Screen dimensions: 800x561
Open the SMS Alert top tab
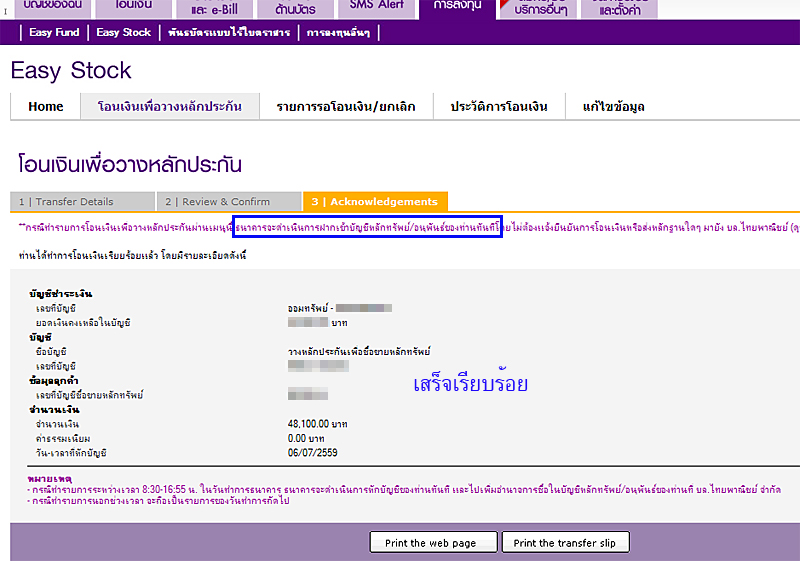click(377, 7)
